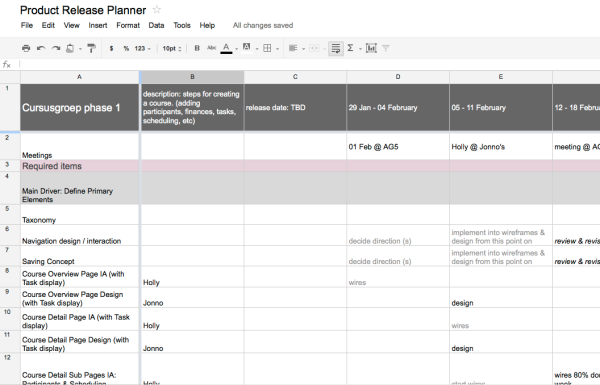Click the insert chart icon
Image resolution: width=600 pixels, height=385 pixels.
tap(371, 48)
